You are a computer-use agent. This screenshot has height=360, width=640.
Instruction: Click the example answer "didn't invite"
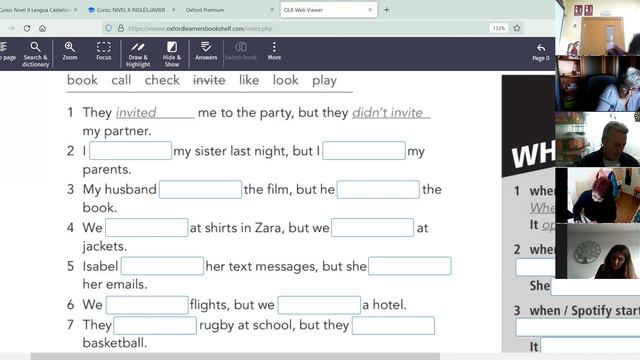(388, 112)
